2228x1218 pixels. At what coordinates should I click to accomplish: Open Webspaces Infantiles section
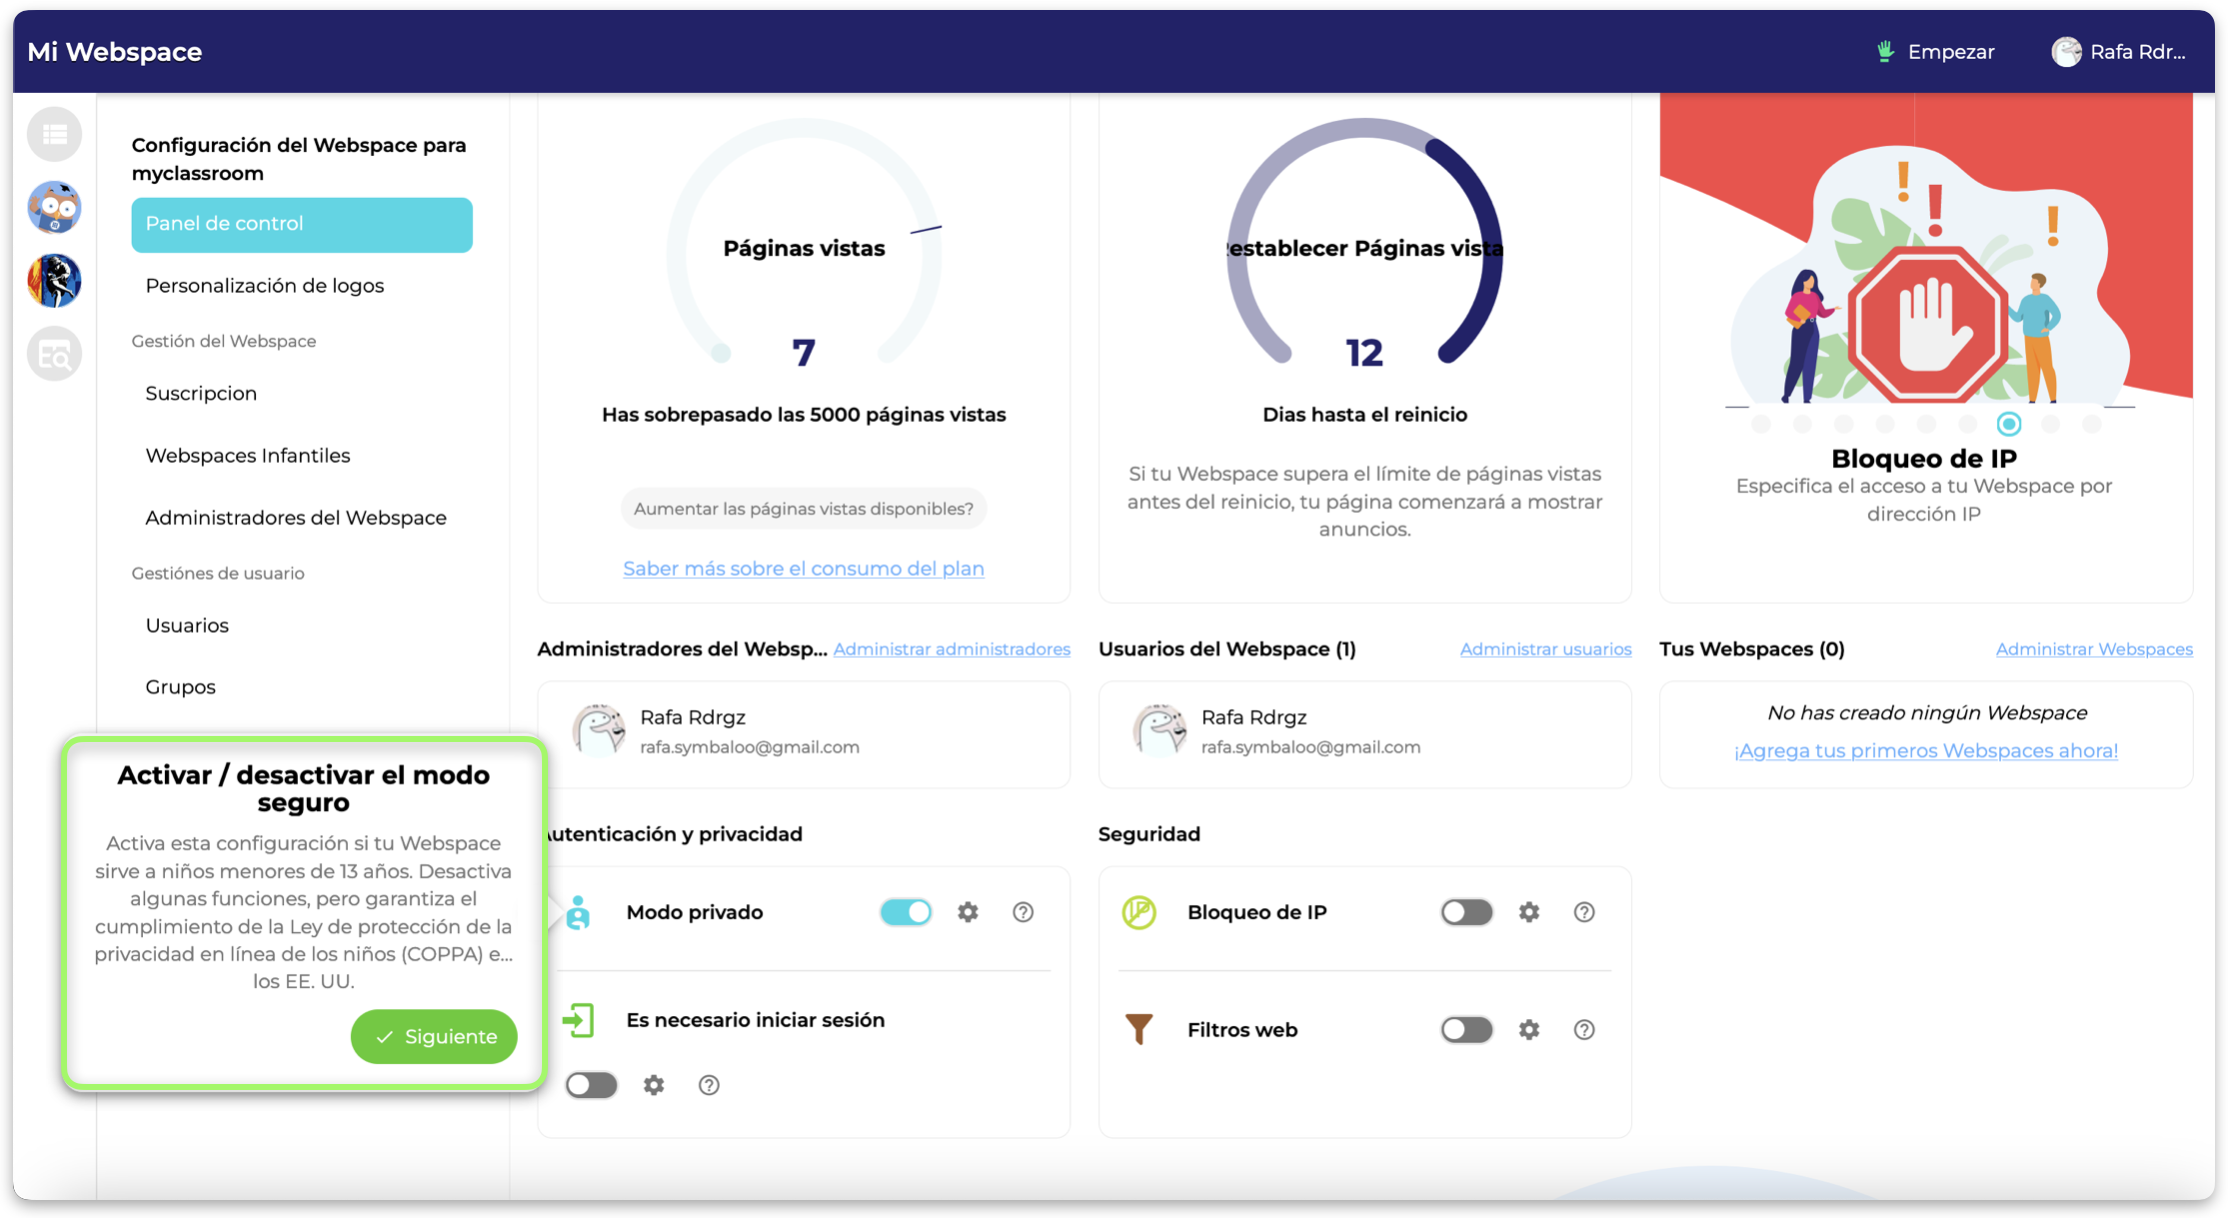click(x=248, y=456)
